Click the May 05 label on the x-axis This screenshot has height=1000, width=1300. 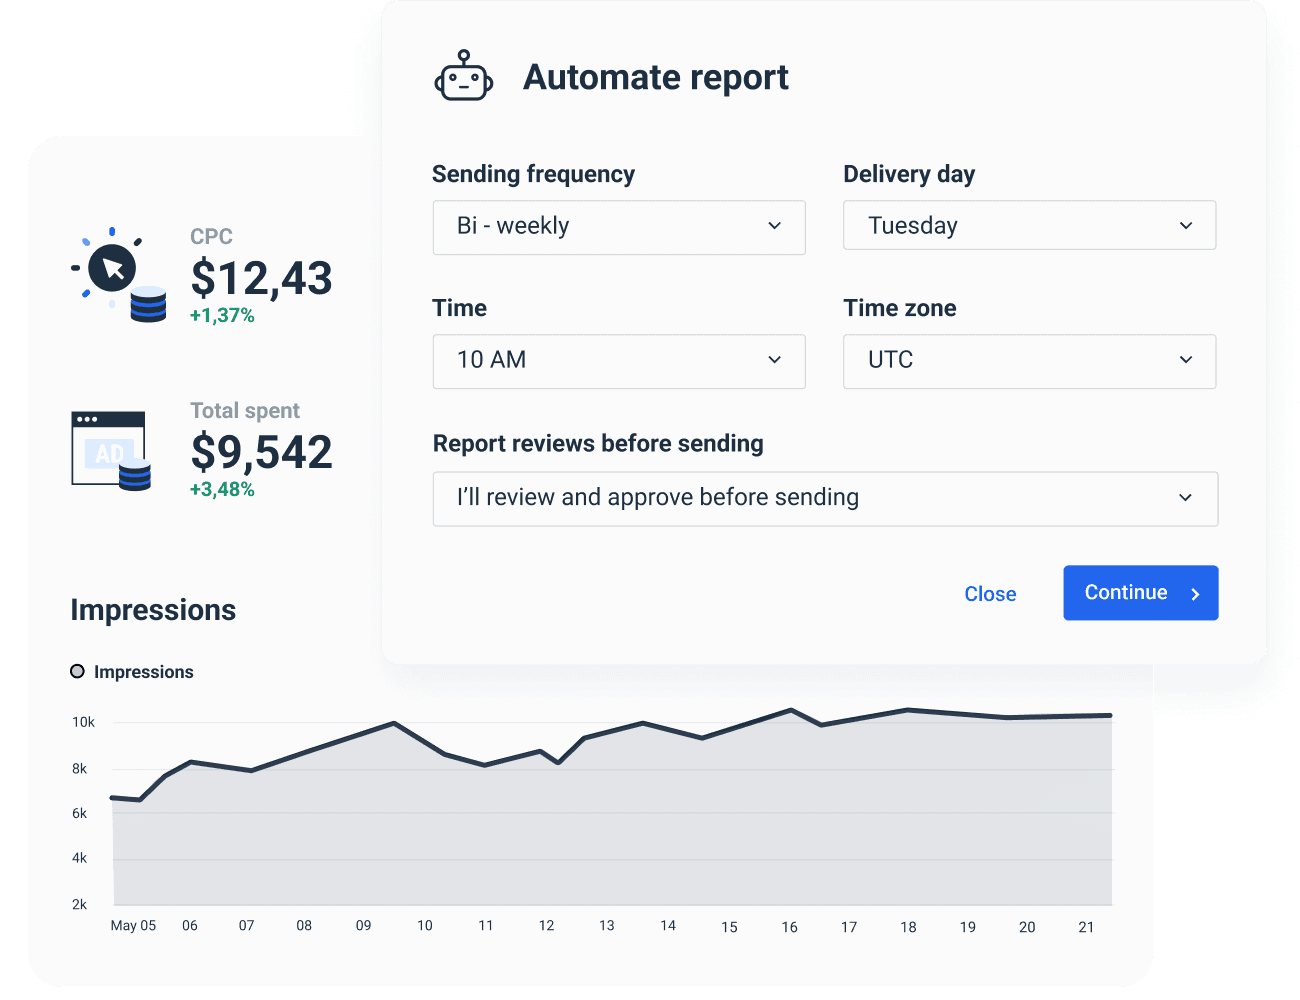pyautogui.click(x=133, y=925)
